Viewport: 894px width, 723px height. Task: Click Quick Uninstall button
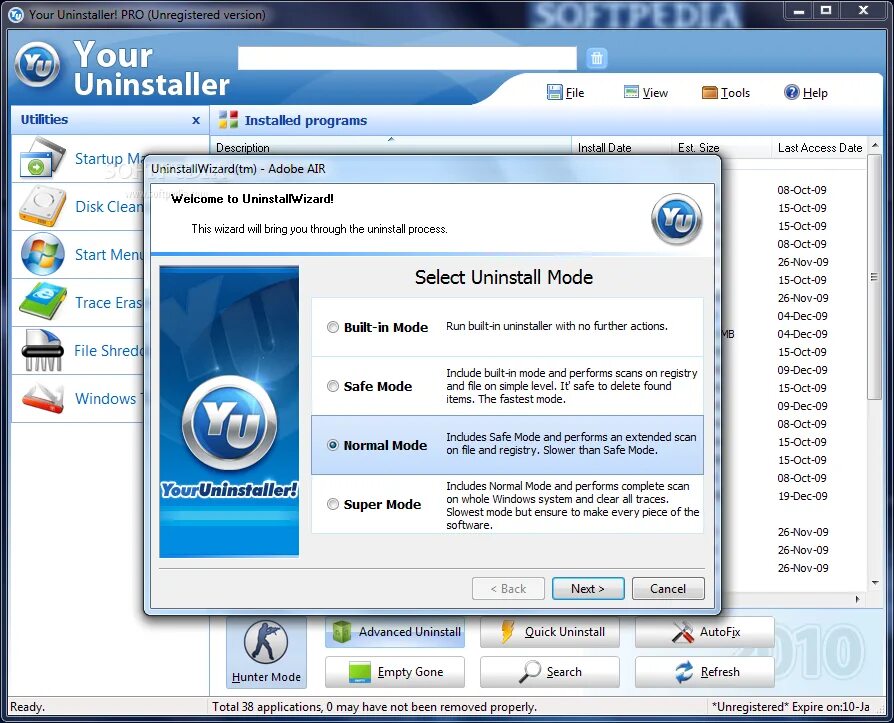click(550, 632)
